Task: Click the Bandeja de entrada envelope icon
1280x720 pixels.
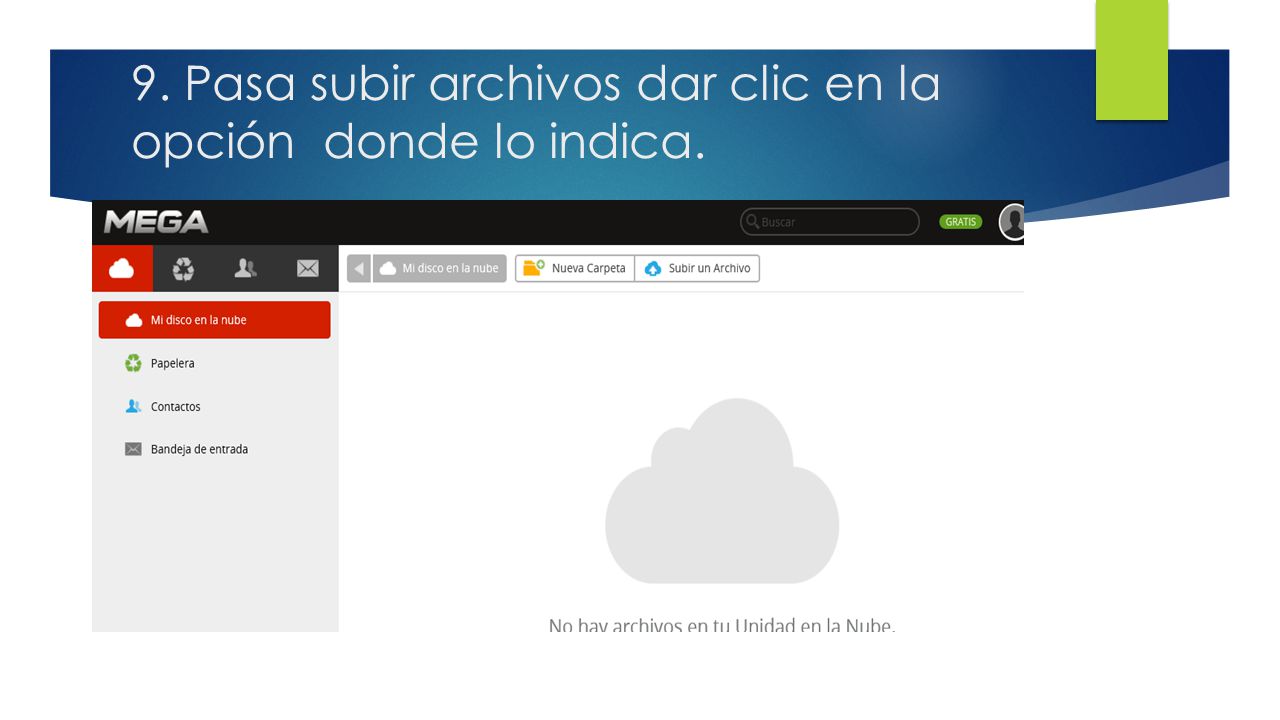Action: coord(133,449)
